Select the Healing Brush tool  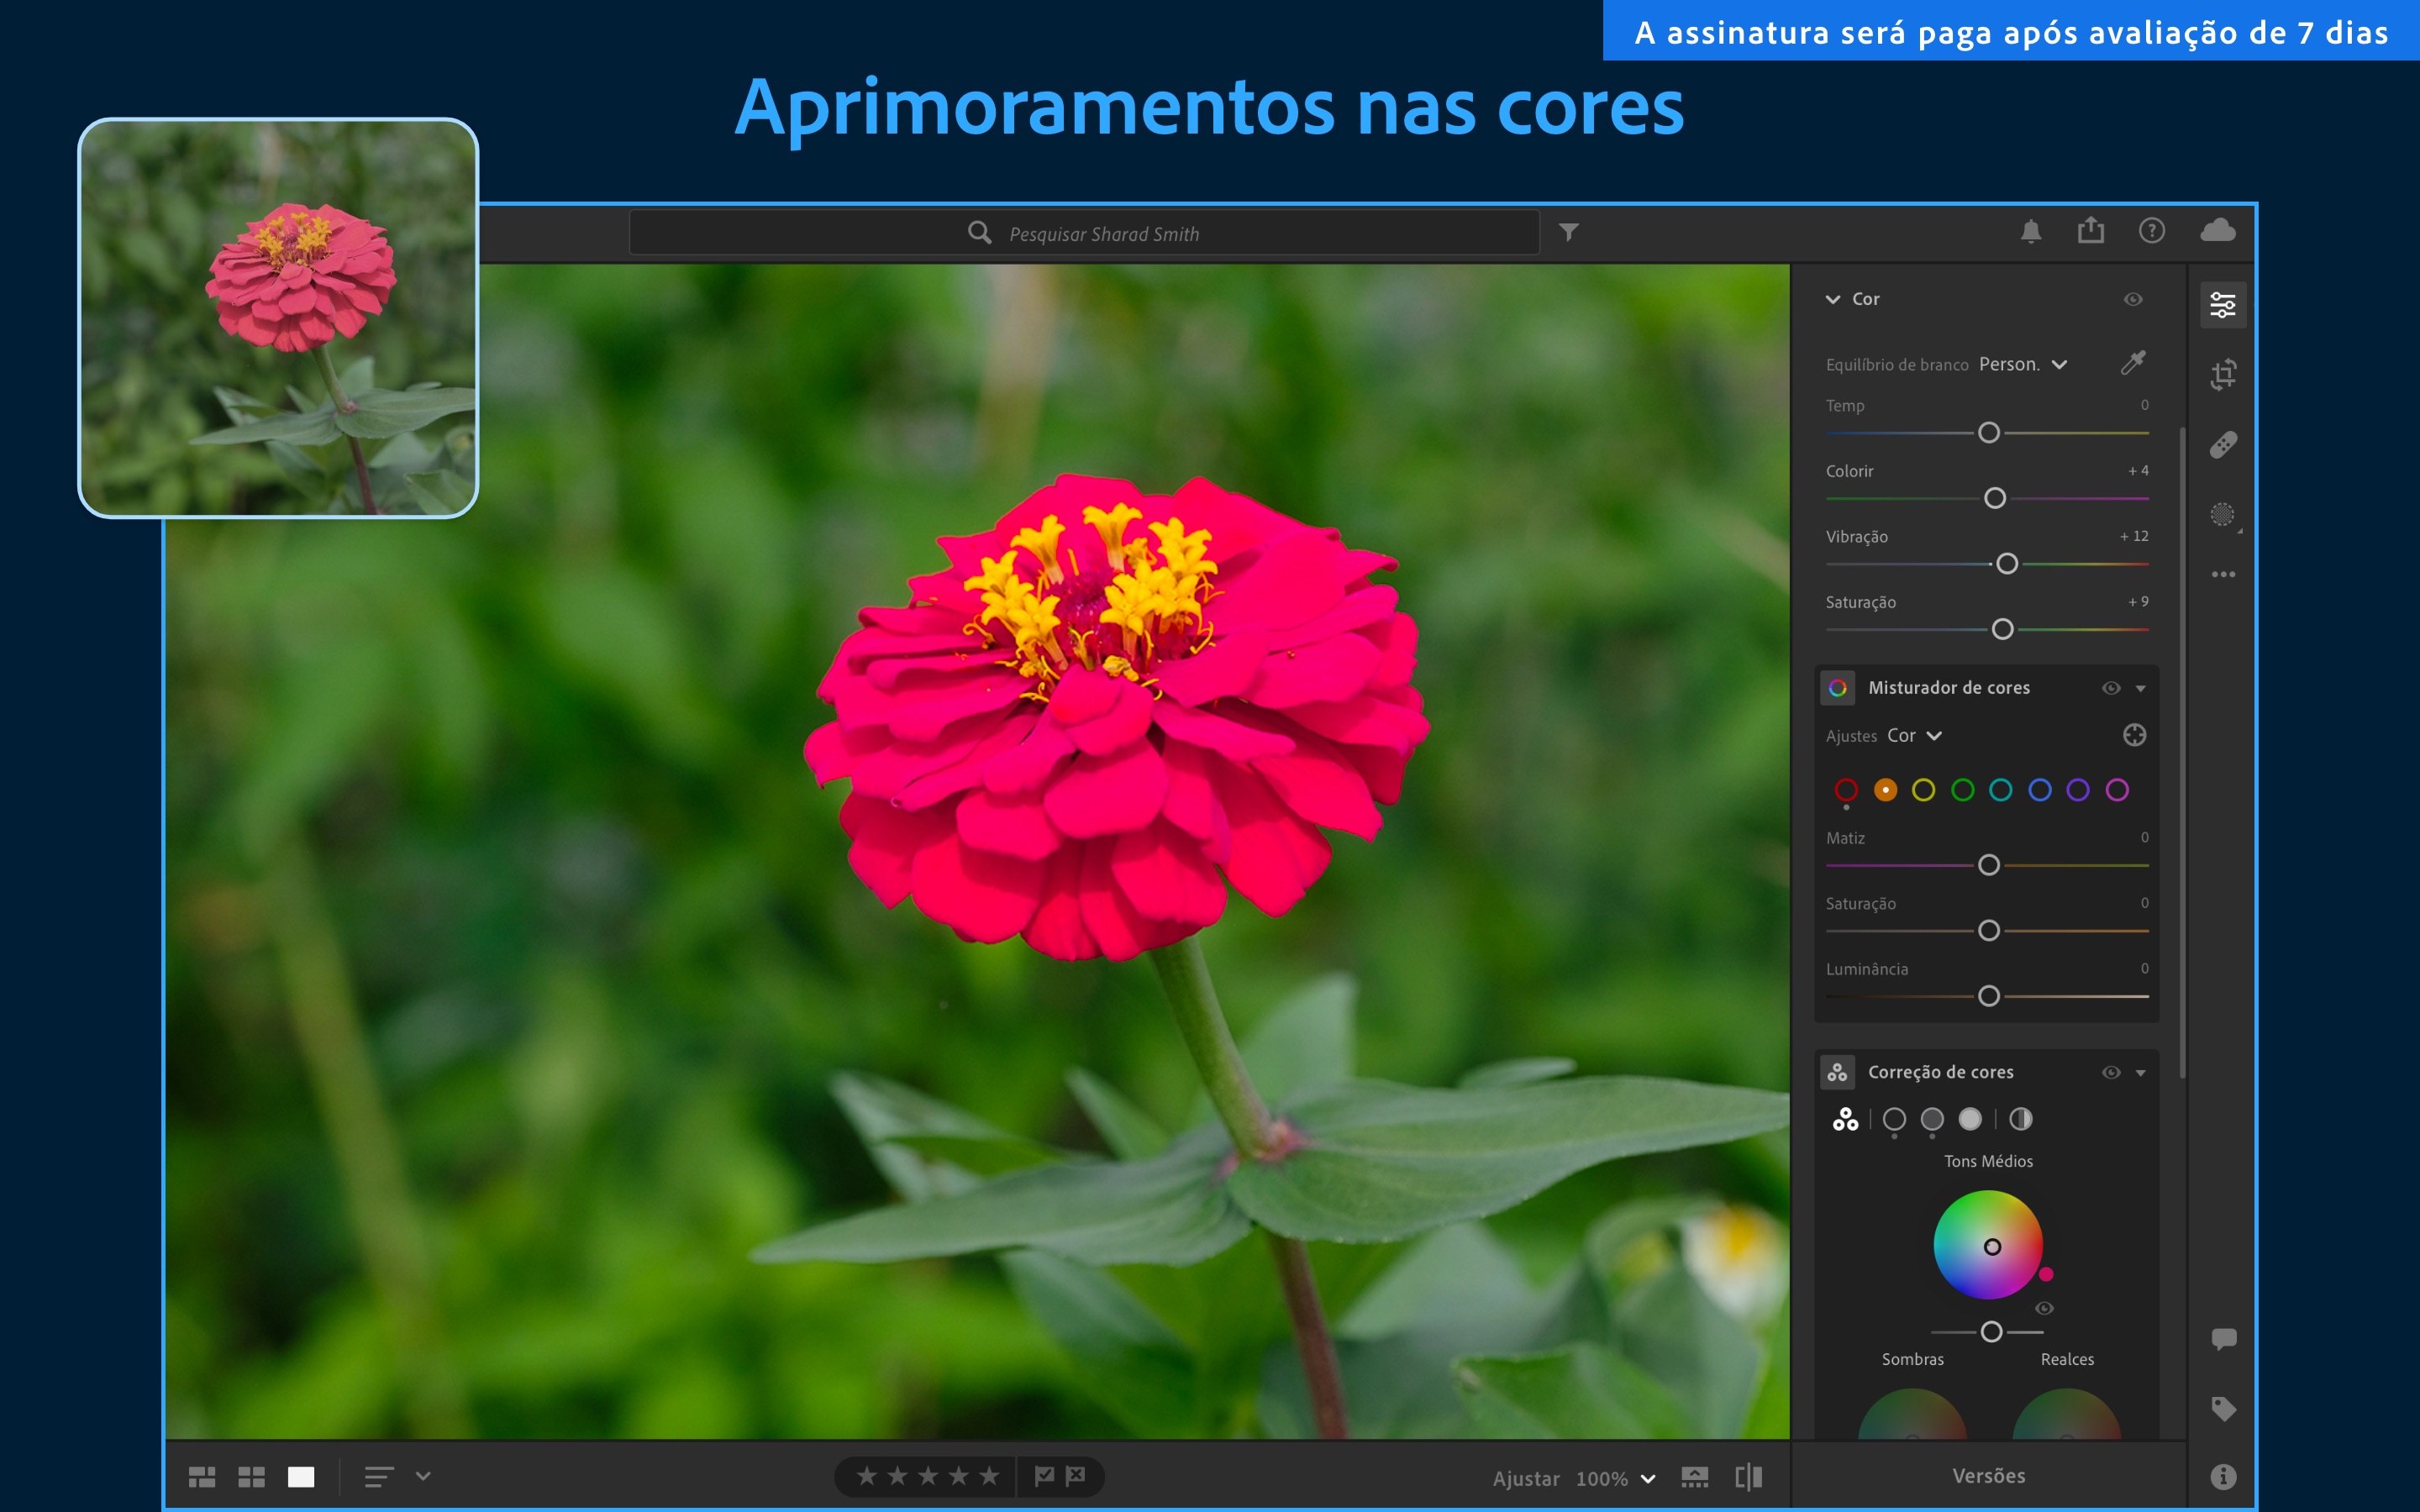pyautogui.click(x=2227, y=444)
